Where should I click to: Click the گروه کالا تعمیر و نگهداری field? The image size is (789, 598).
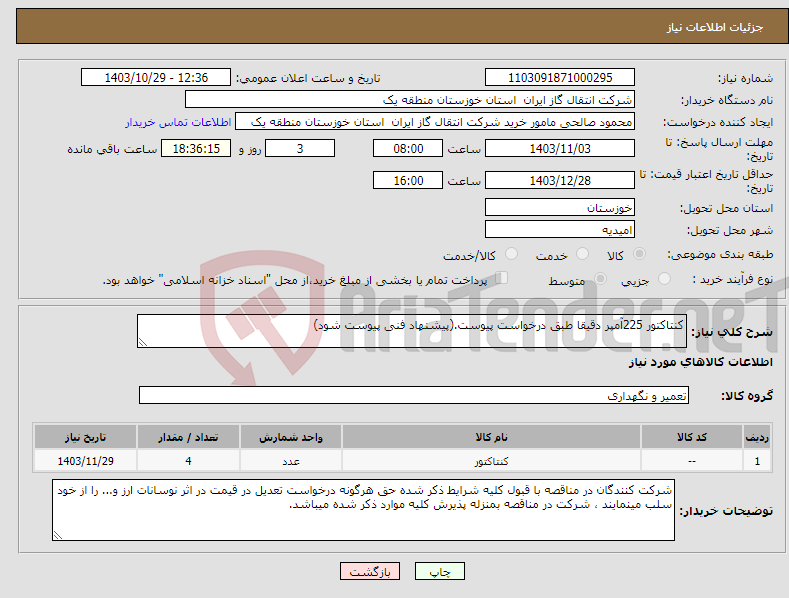(414, 396)
